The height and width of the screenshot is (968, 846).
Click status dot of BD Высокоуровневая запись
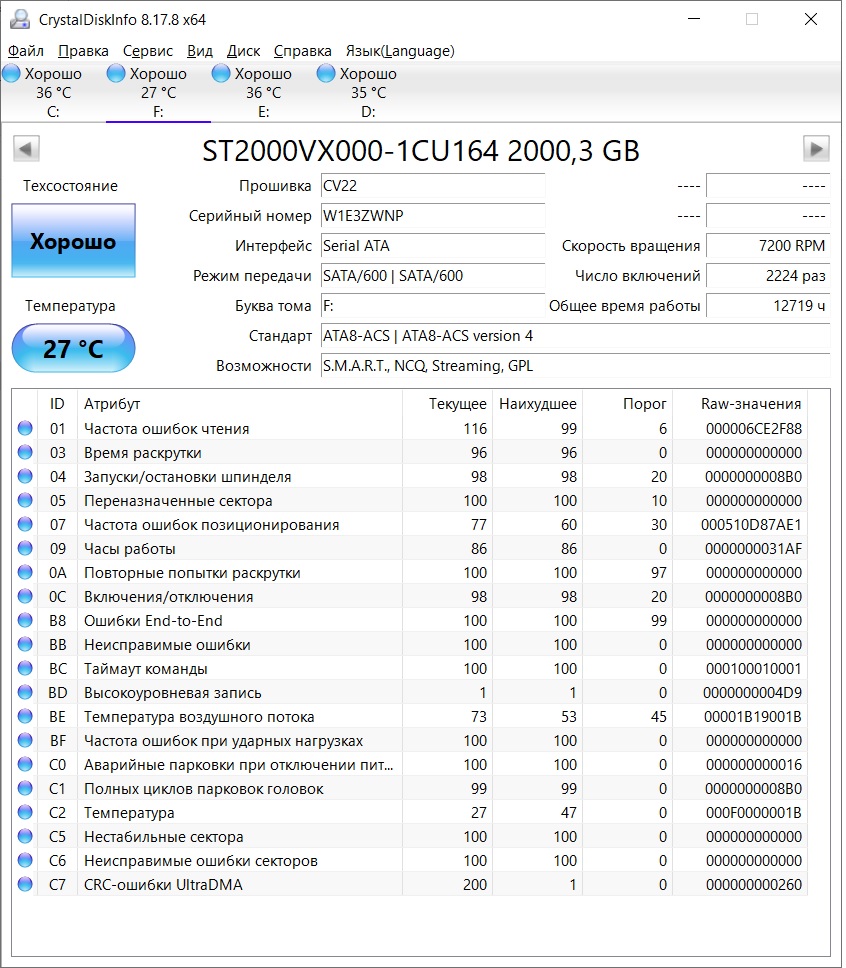(x=25, y=692)
